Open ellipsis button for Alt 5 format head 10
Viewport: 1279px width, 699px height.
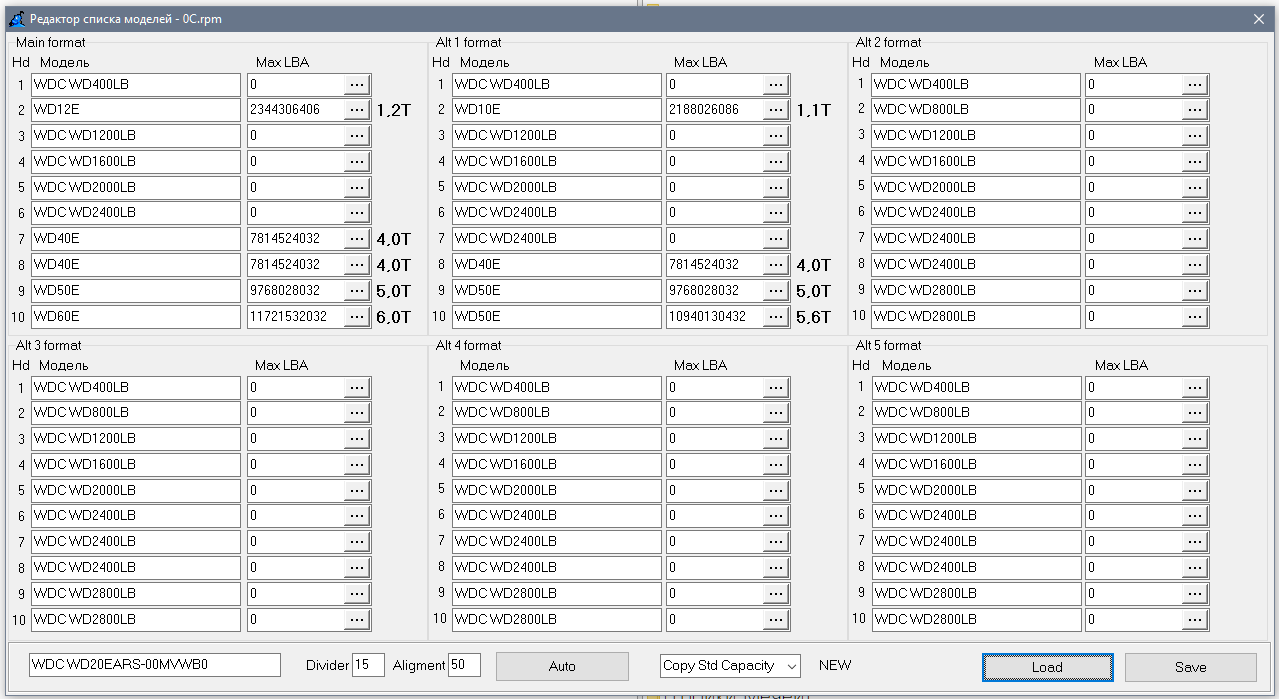(1195, 619)
